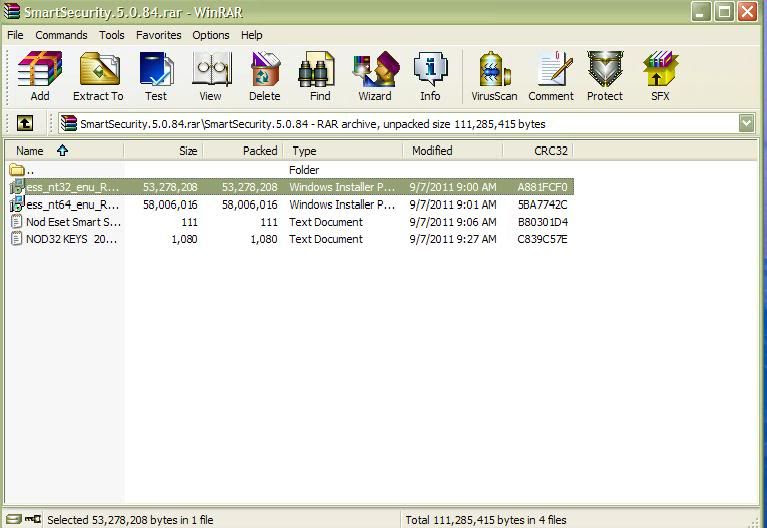Select the ess_nt32_enu_R... file name
This screenshot has height=528, width=767.
[x=72, y=187]
